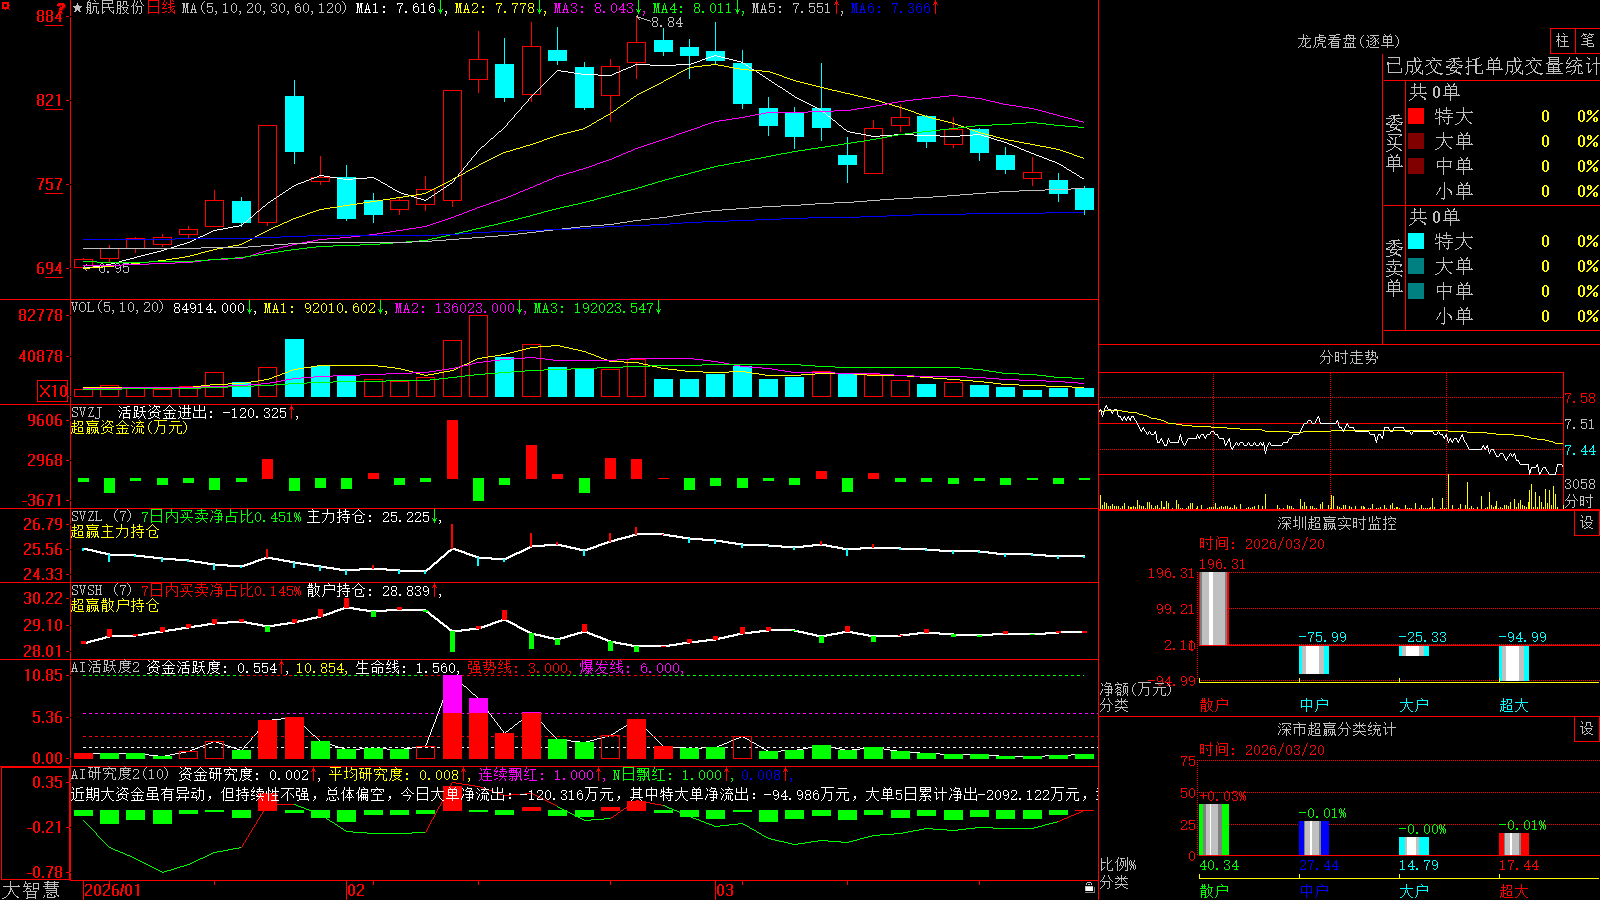Click the 设 settings icon for 深市超赢分类统计
The height and width of the screenshot is (900, 1600).
coord(1587,729)
